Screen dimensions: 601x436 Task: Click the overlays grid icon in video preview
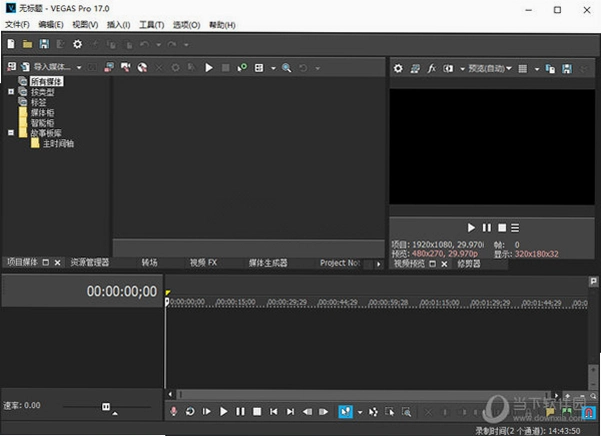click(x=522, y=69)
